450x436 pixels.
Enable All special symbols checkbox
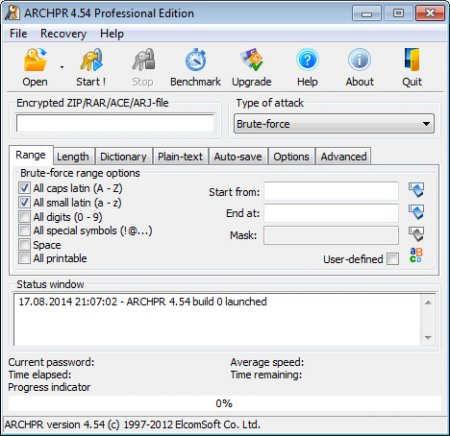pyautogui.click(x=24, y=230)
